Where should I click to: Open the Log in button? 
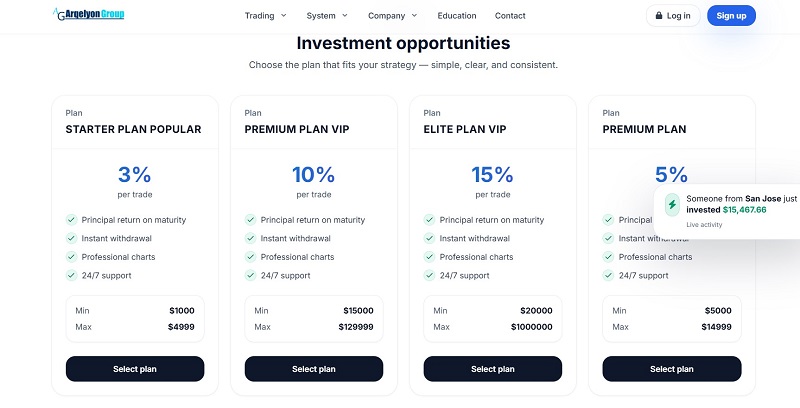point(673,16)
